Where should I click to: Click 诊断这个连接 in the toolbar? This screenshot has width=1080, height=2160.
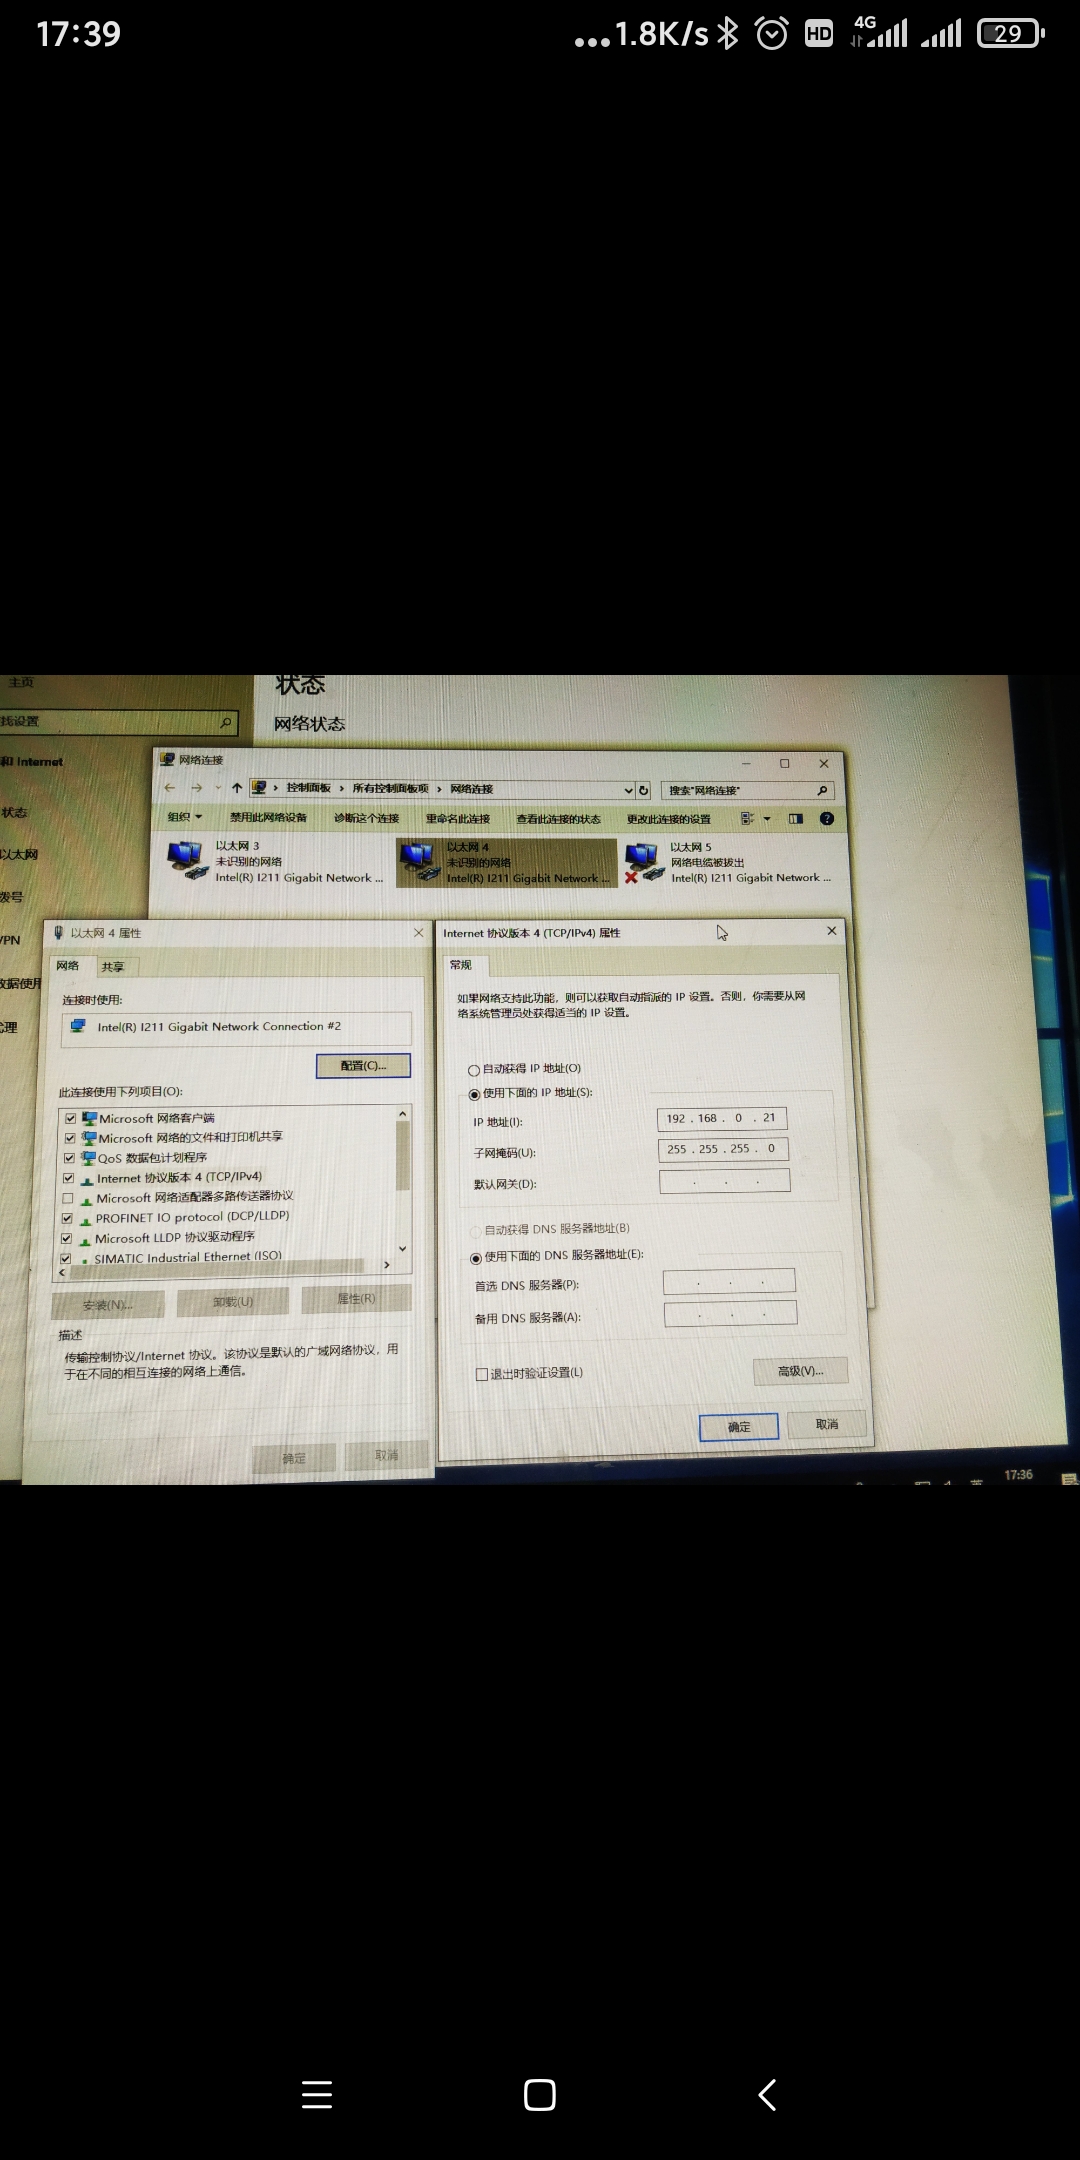(x=366, y=818)
